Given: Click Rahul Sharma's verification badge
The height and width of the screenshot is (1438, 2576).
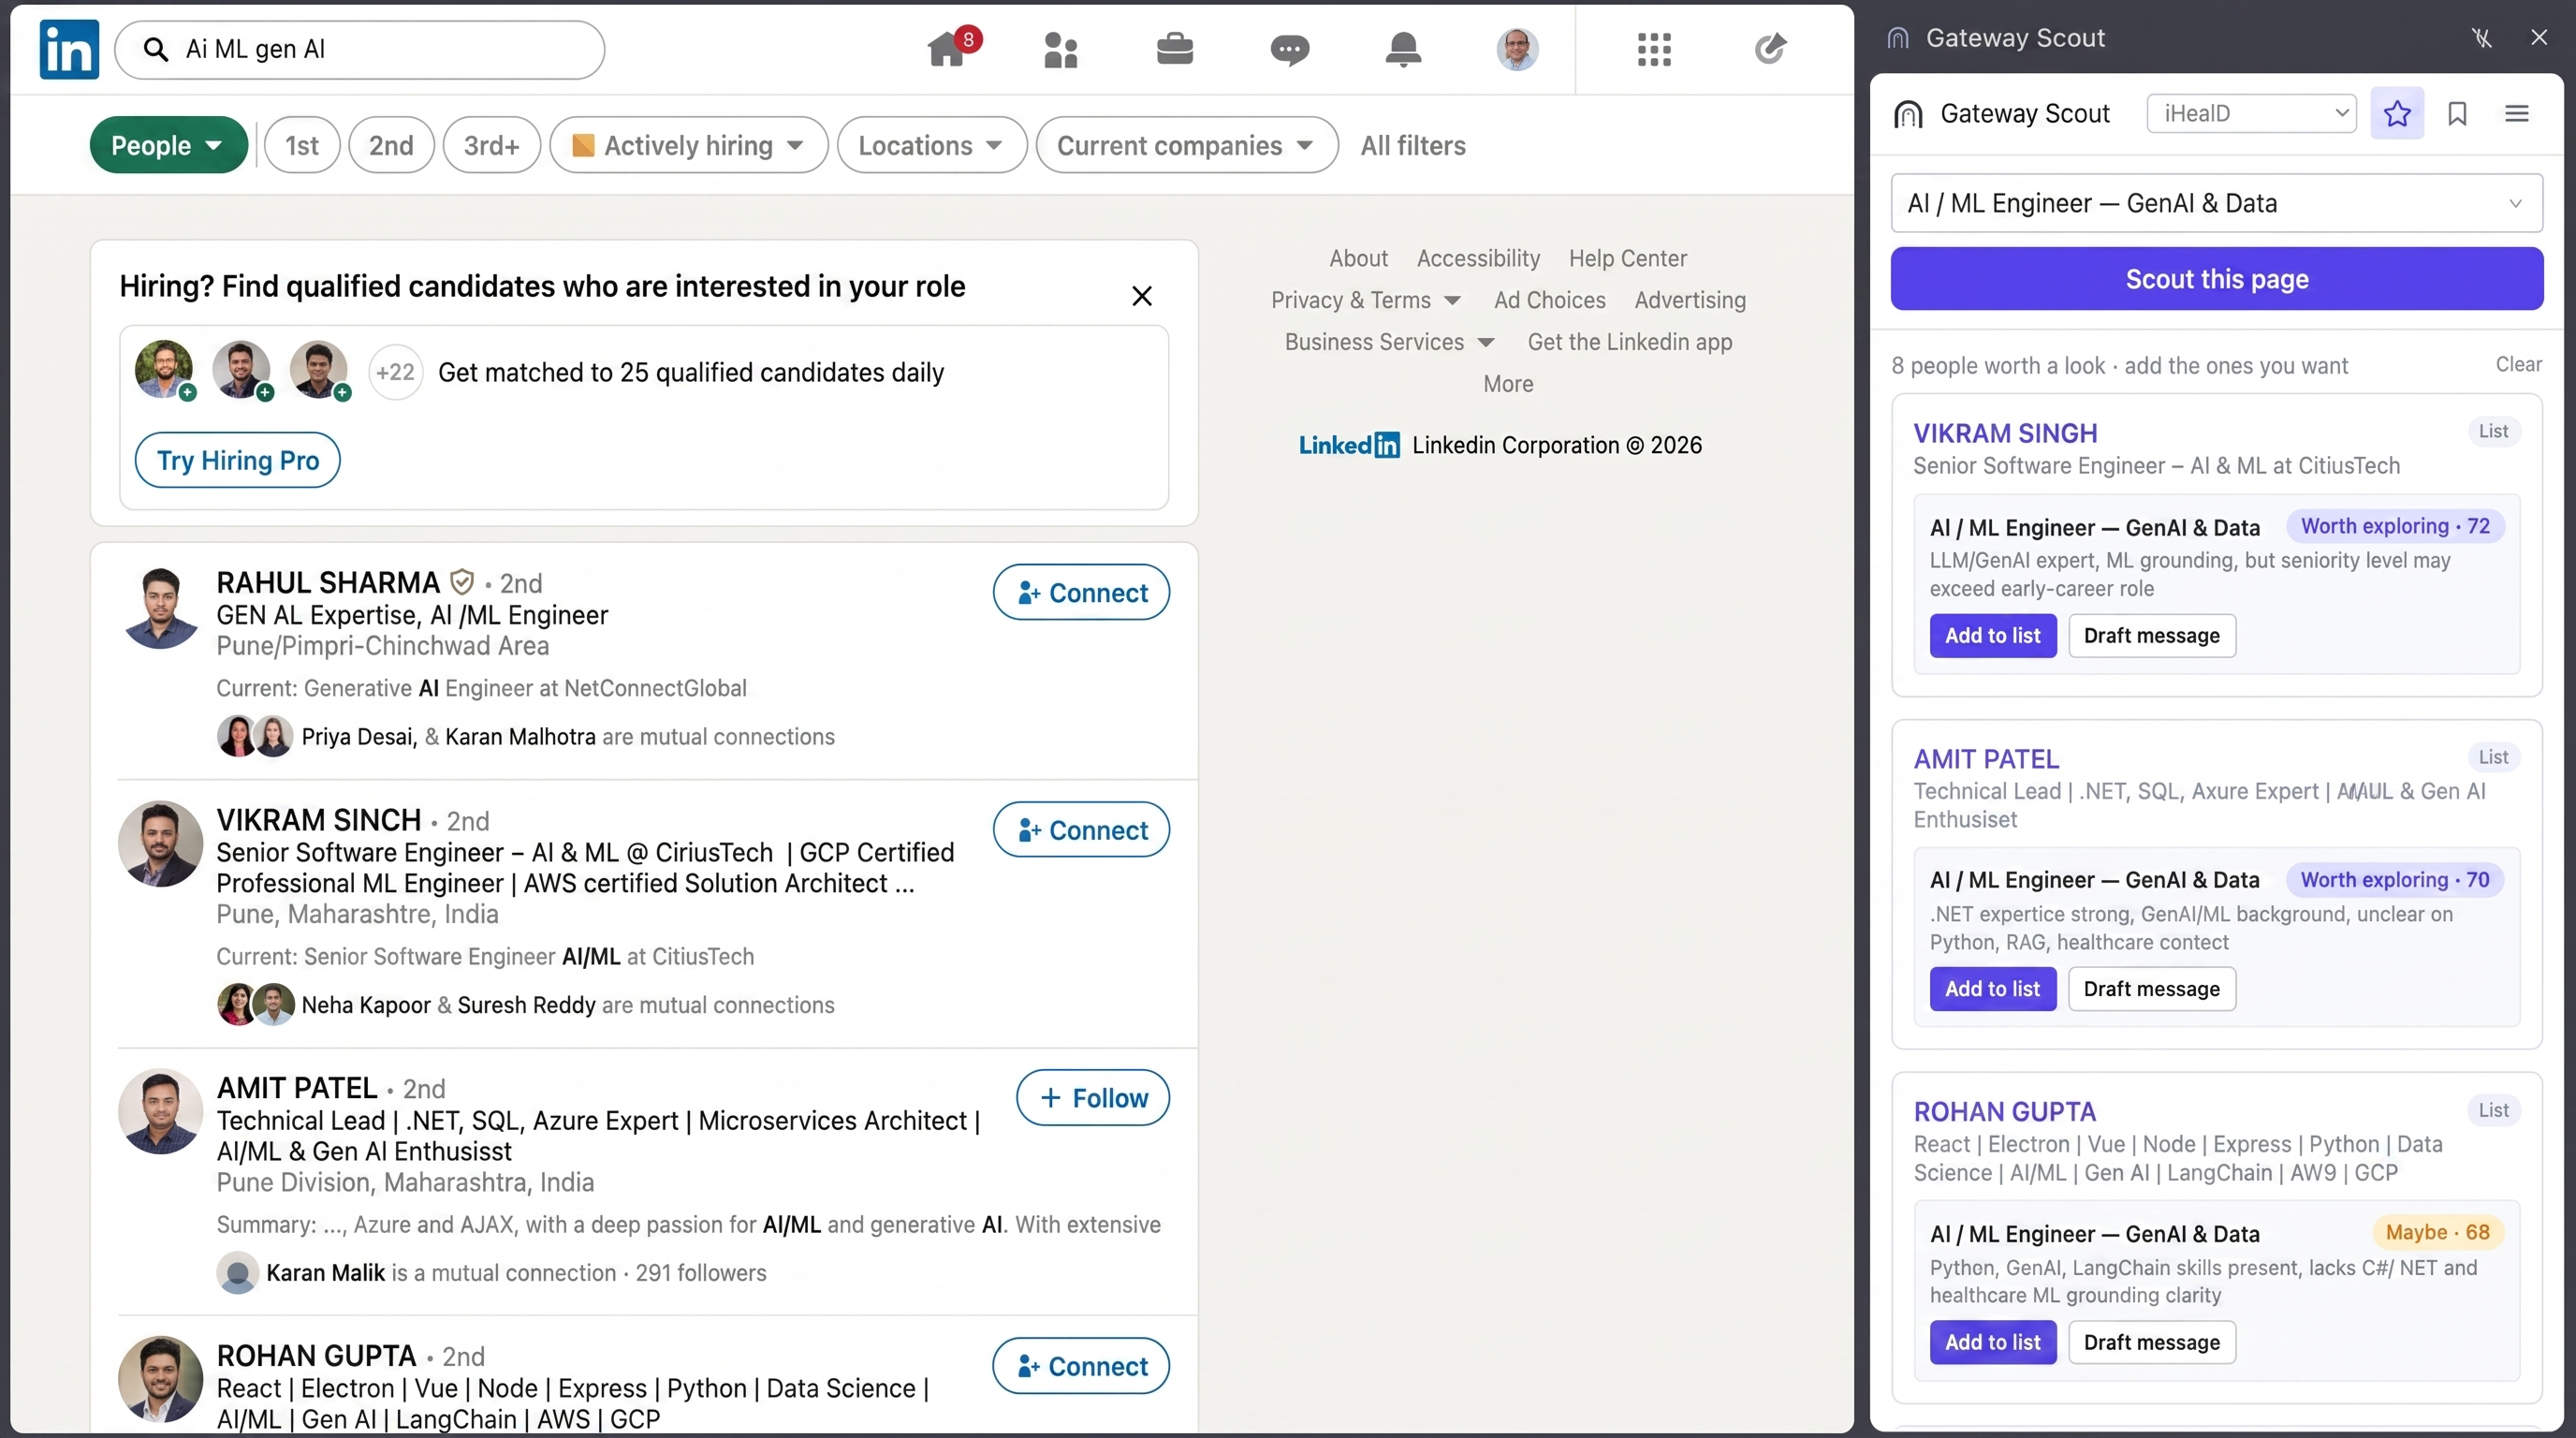Looking at the screenshot, I should [461, 582].
